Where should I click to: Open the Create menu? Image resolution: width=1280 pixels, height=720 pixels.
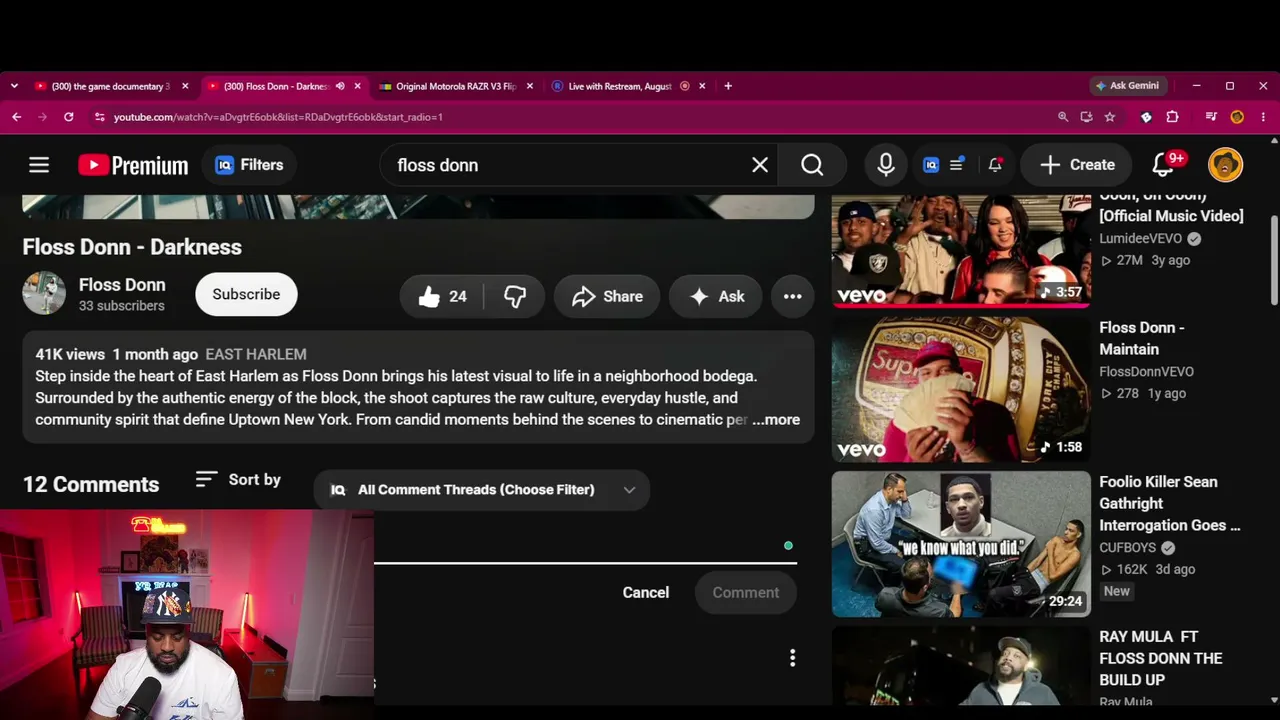click(x=1077, y=165)
